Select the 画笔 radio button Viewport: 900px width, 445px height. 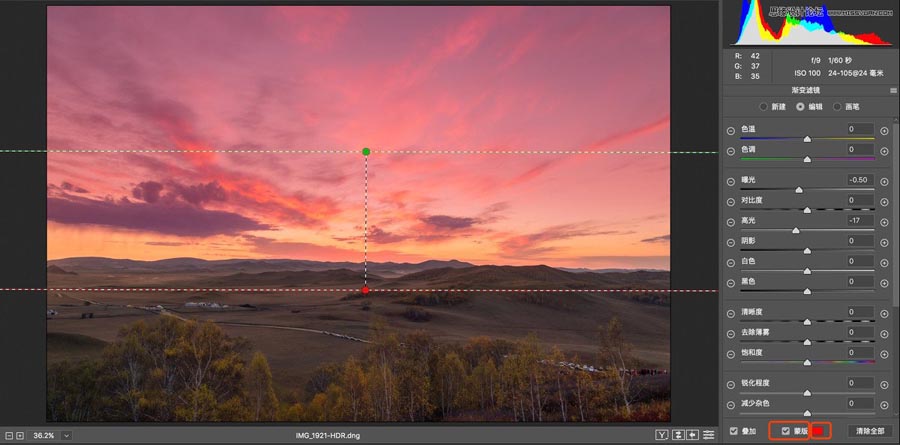pos(839,106)
